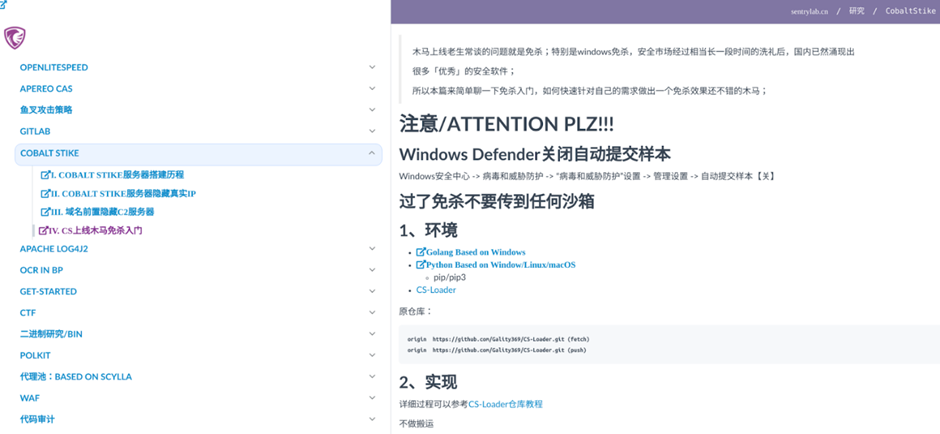
Task: Click the origin push URL code line
Action: click(496, 349)
